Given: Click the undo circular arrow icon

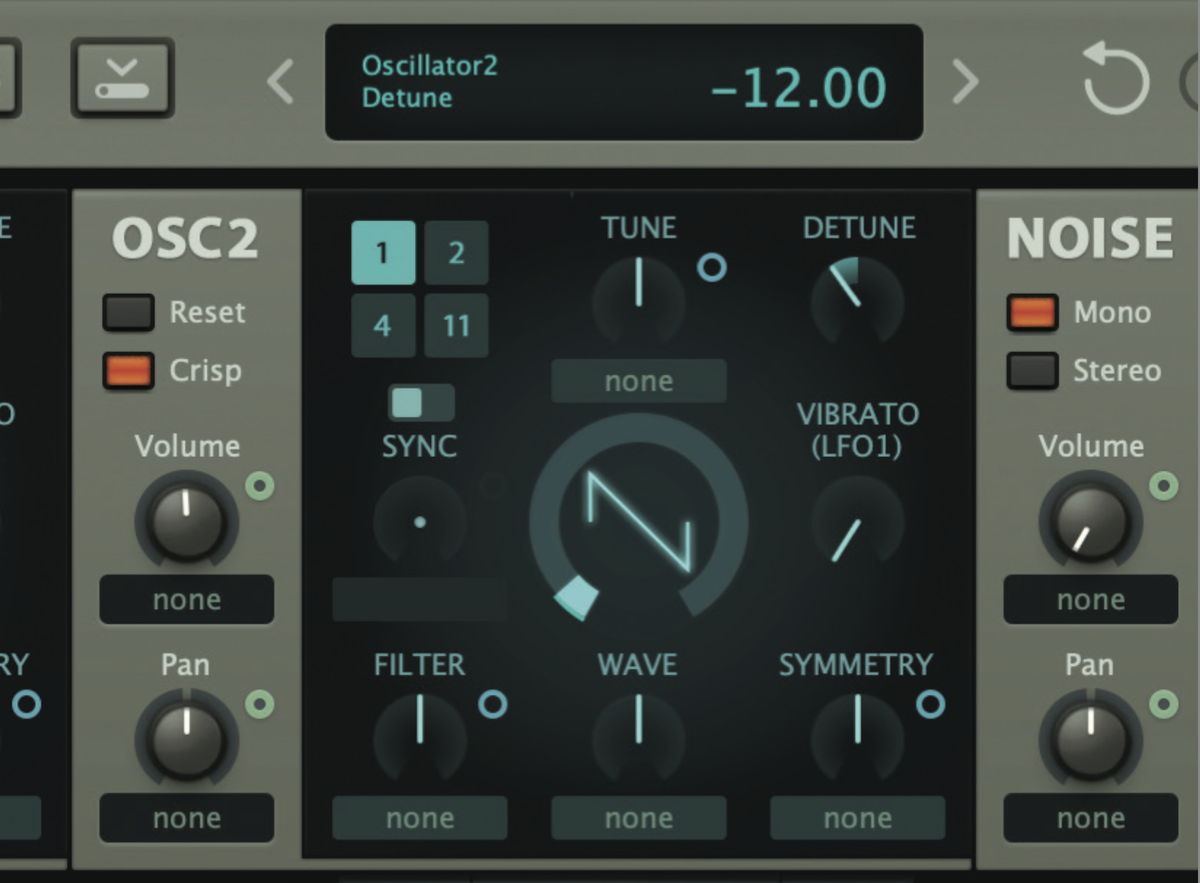Looking at the screenshot, I should click(x=1113, y=82).
